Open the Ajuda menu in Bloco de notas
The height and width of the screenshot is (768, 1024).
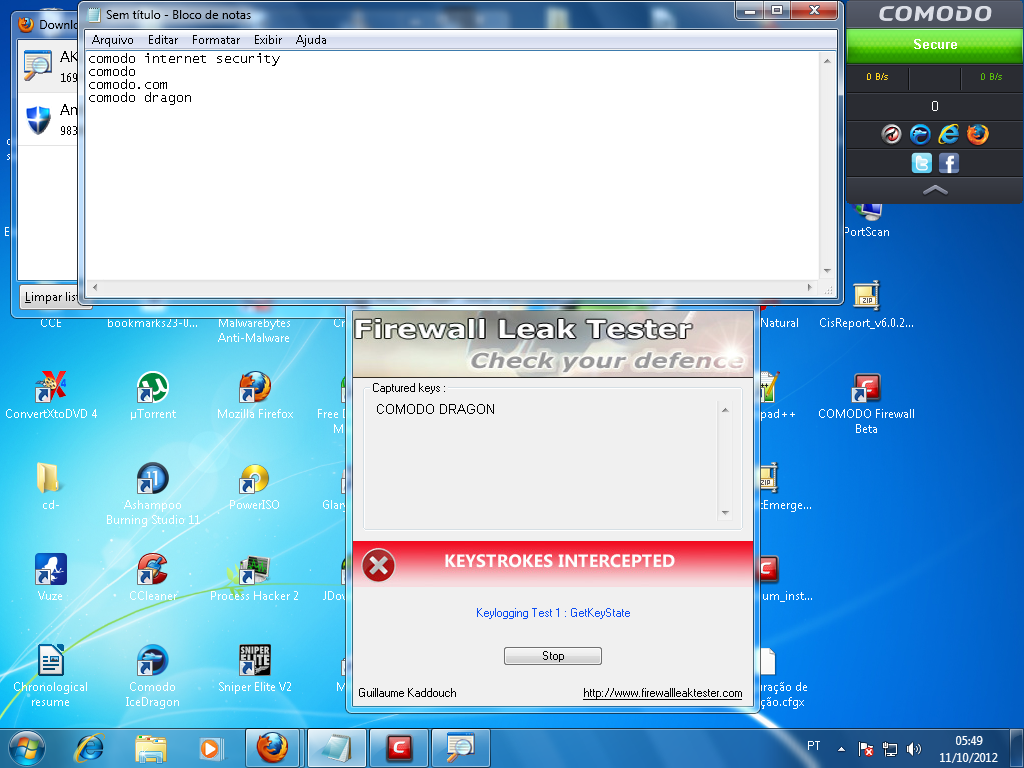click(x=311, y=40)
